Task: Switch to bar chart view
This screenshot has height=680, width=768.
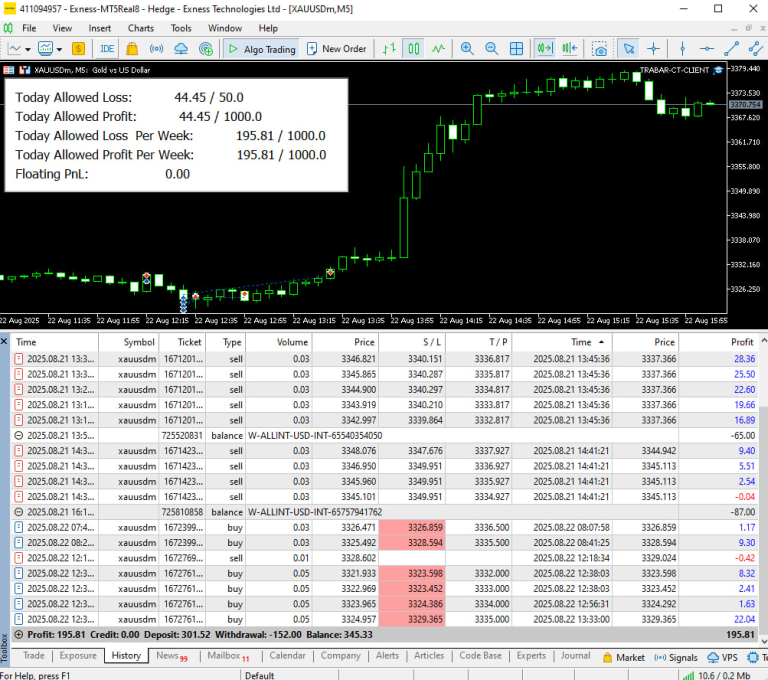Action: [x=389, y=49]
